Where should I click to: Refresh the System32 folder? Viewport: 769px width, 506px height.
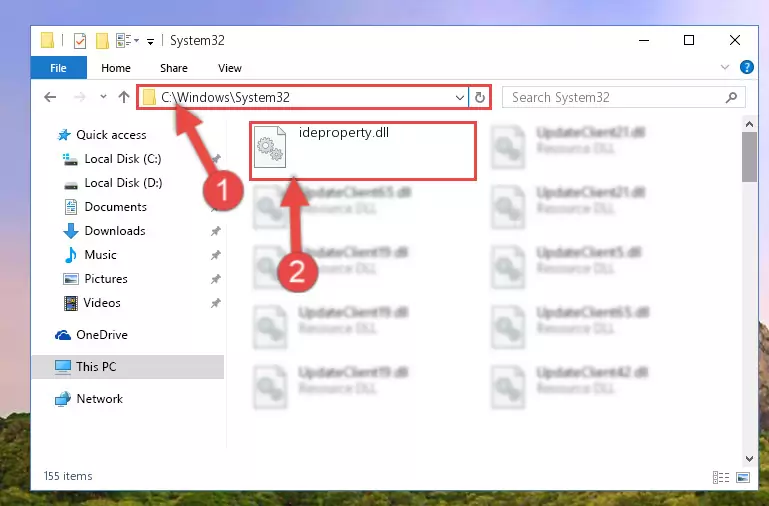coord(480,98)
